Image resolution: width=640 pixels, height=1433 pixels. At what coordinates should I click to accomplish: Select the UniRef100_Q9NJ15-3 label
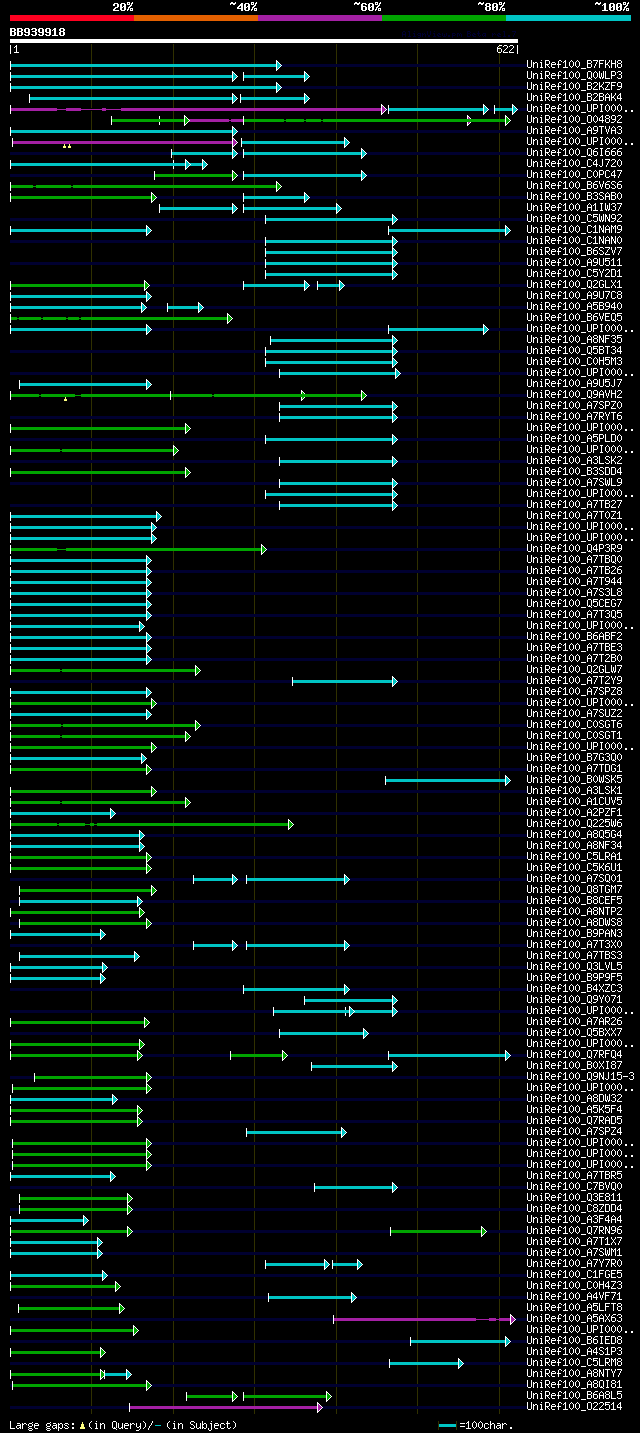click(580, 1077)
